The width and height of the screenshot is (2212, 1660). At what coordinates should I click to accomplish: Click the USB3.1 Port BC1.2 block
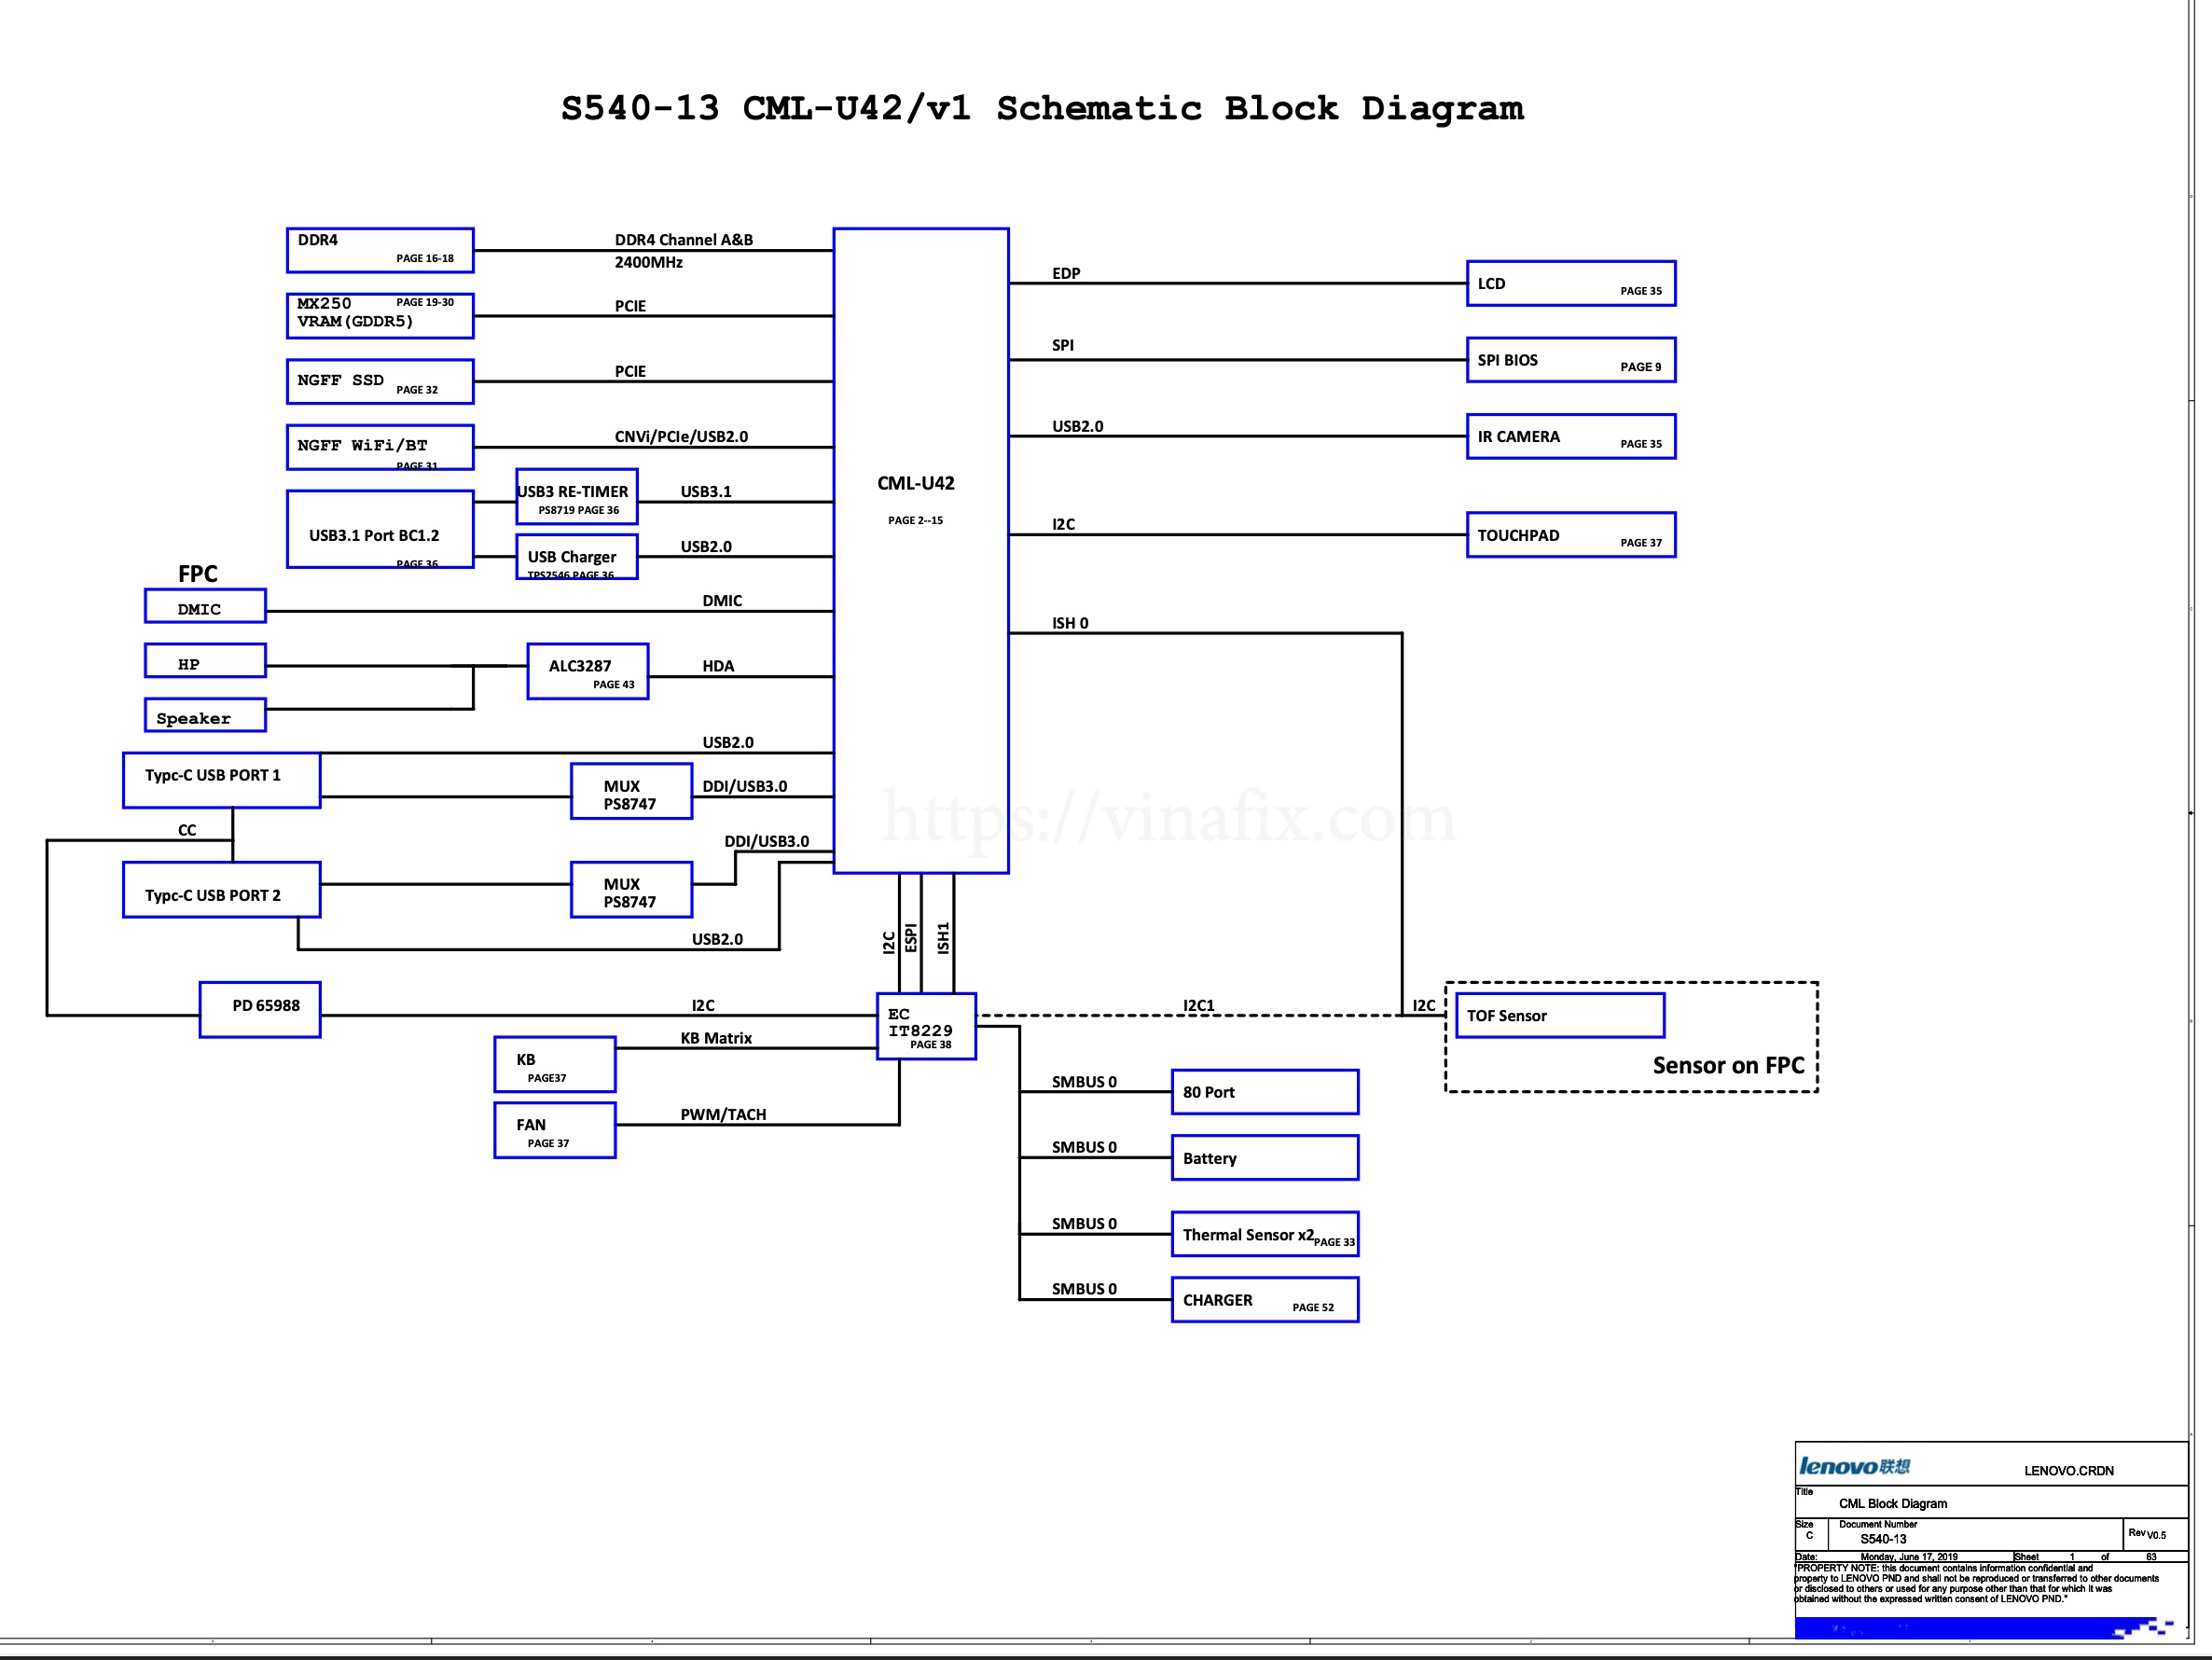(380, 529)
